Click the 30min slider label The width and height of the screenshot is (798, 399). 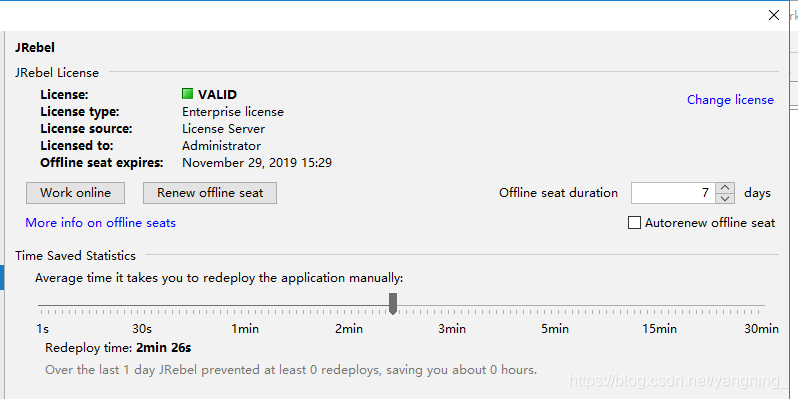coord(761,329)
